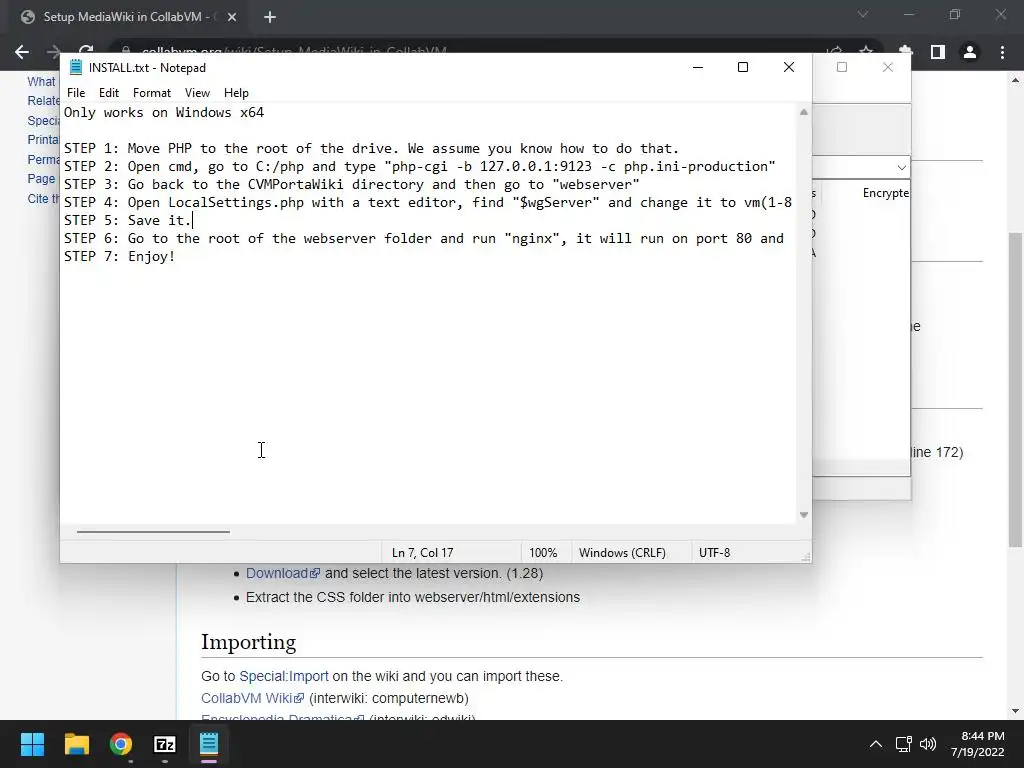The height and width of the screenshot is (768, 1024).
Task: Click the 'STEP 6: Go to the root' line
Action: [424, 238]
